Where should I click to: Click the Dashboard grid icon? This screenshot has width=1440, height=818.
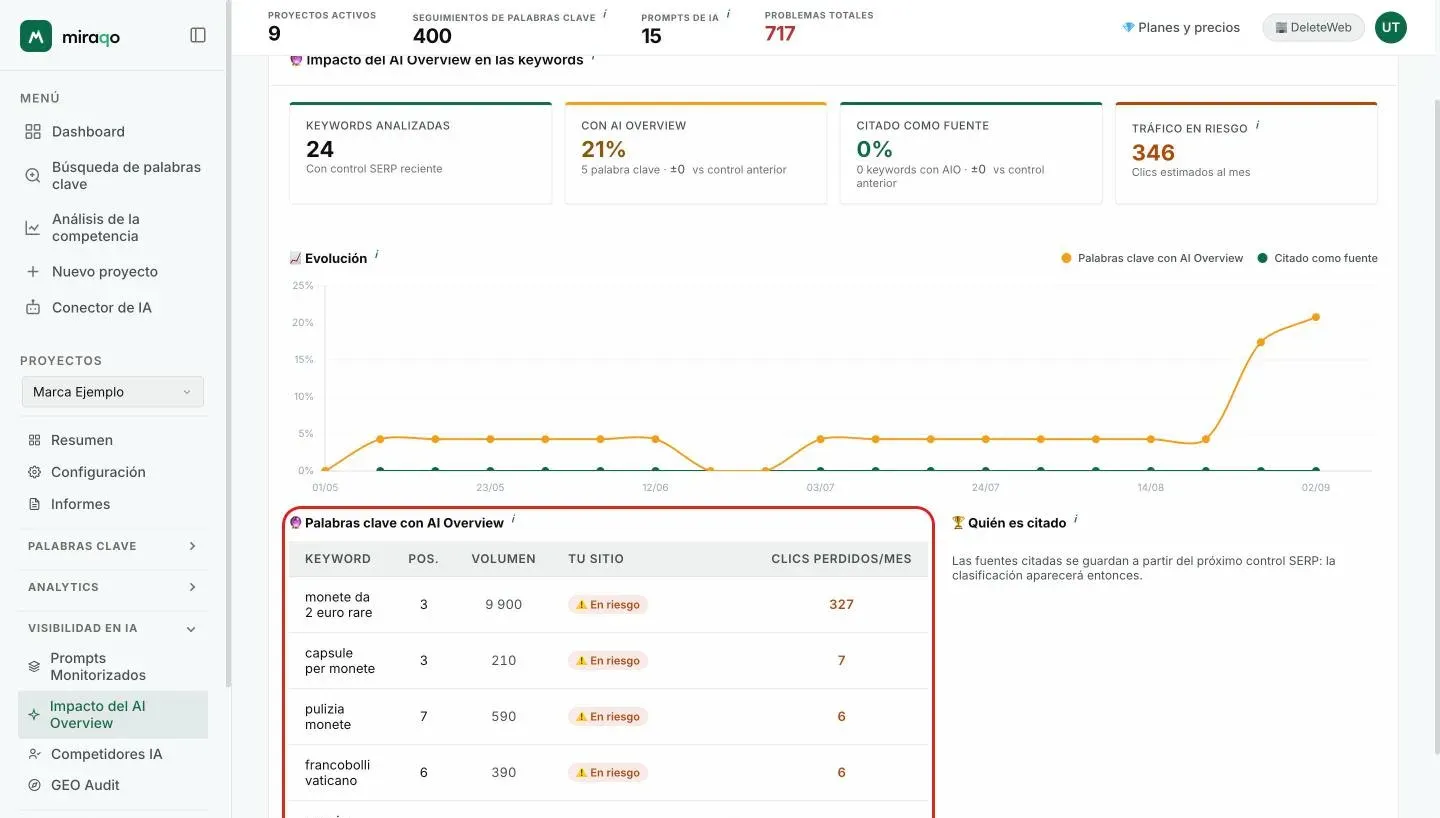[33, 132]
